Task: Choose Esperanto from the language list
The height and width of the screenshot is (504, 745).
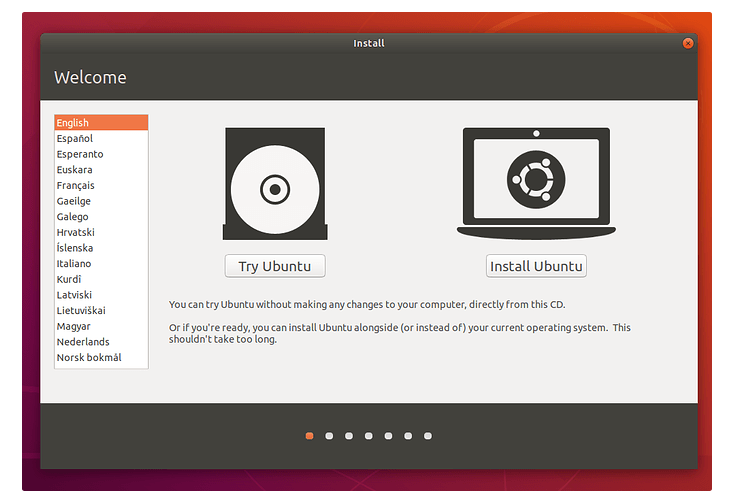Action: [x=101, y=154]
